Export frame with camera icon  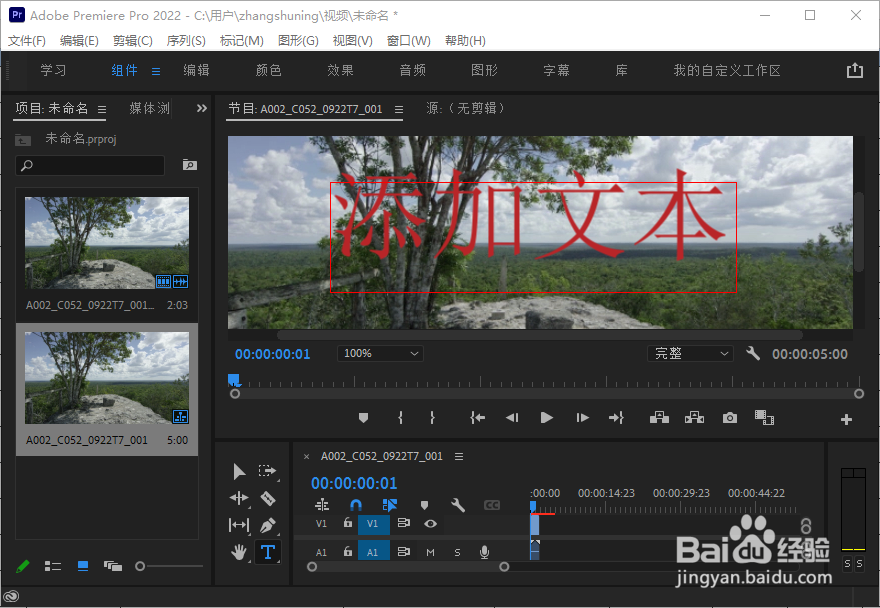pyautogui.click(x=730, y=418)
